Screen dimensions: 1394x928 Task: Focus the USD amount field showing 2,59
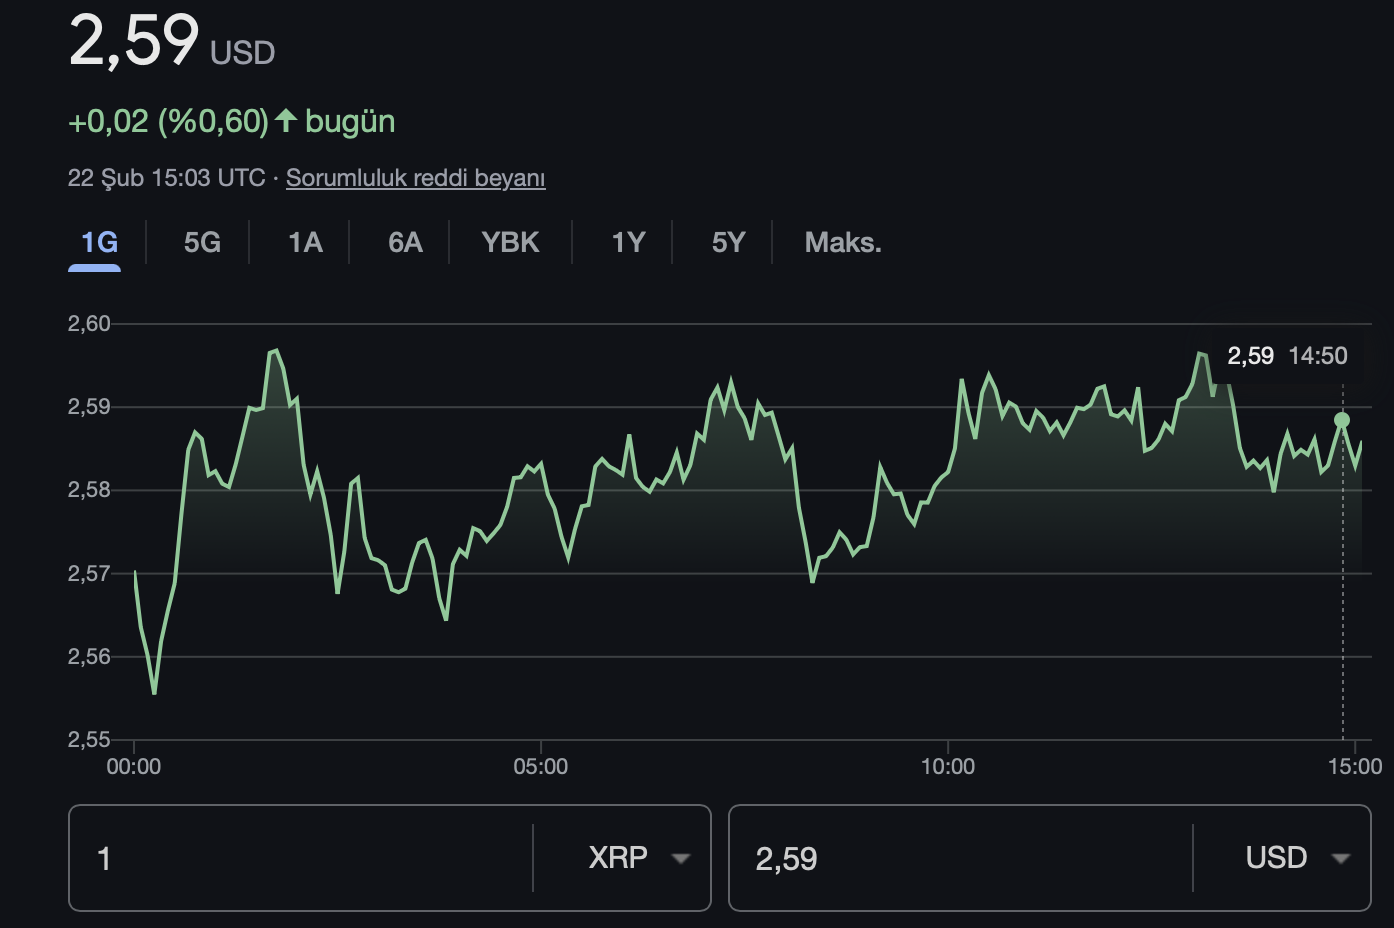coord(960,858)
